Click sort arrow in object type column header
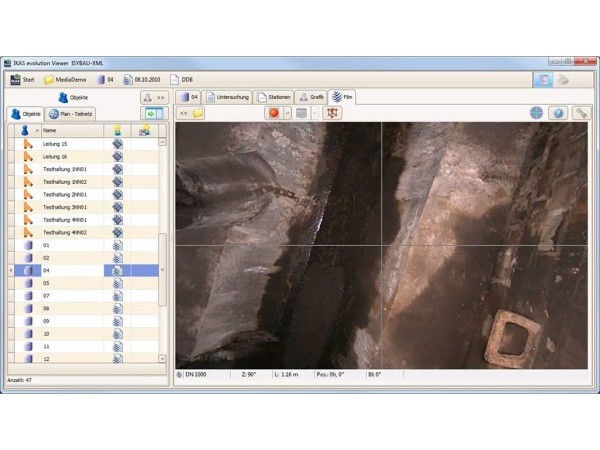The width and height of the screenshot is (600, 450). [37, 130]
